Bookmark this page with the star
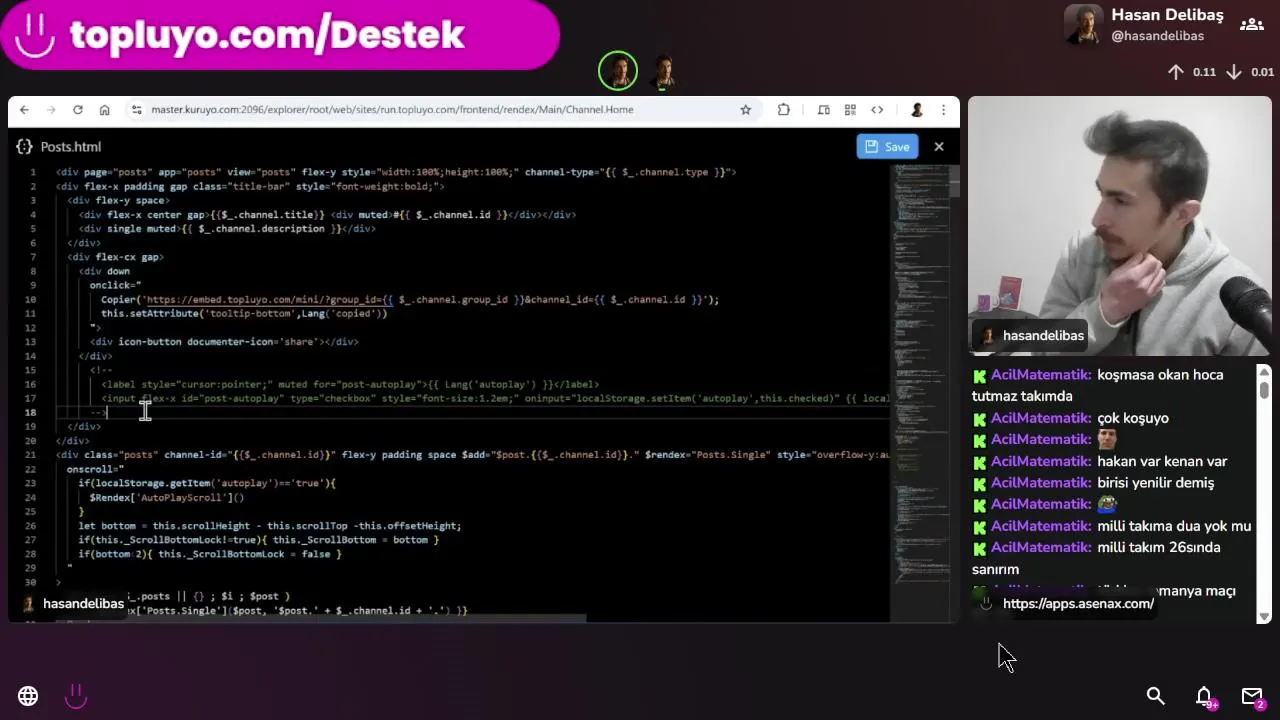This screenshot has height=720, width=1280. (x=745, y=110)
